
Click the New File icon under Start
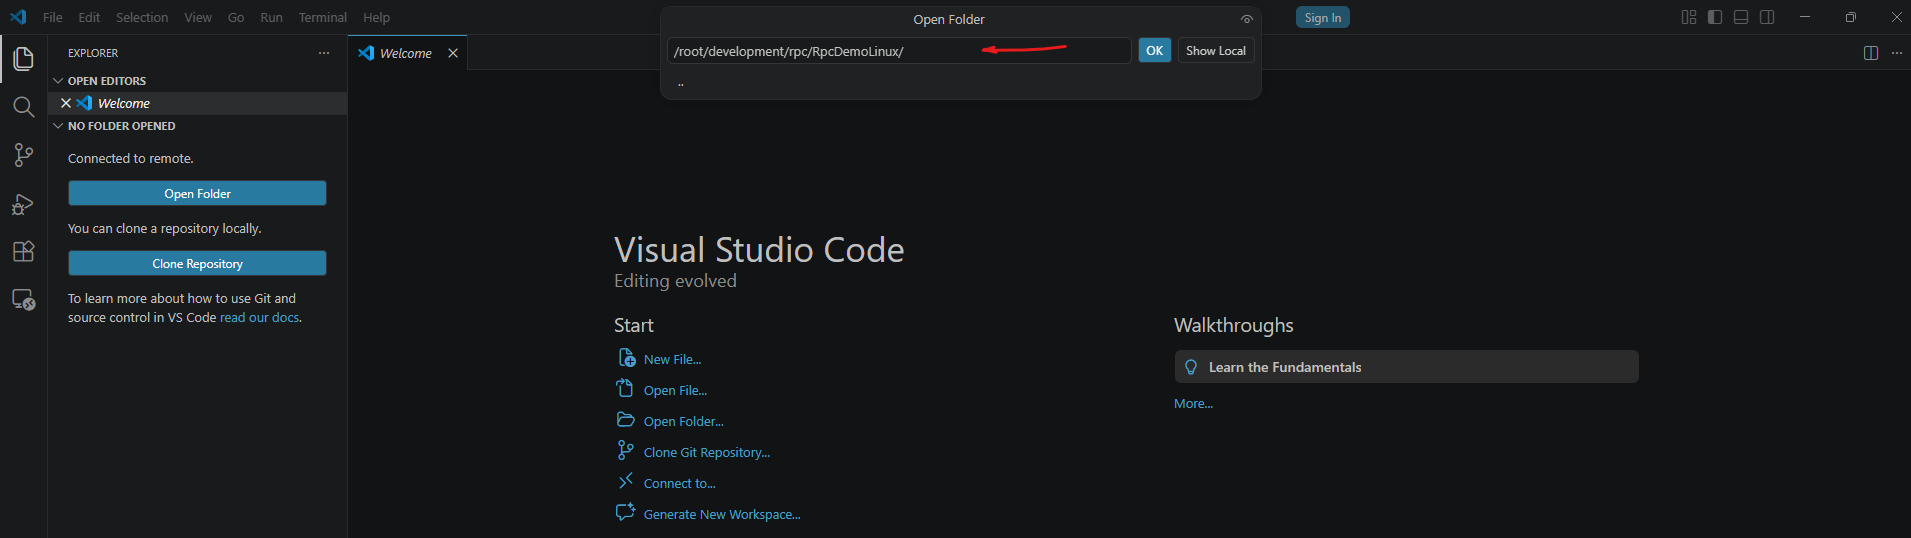coord(626,358)
